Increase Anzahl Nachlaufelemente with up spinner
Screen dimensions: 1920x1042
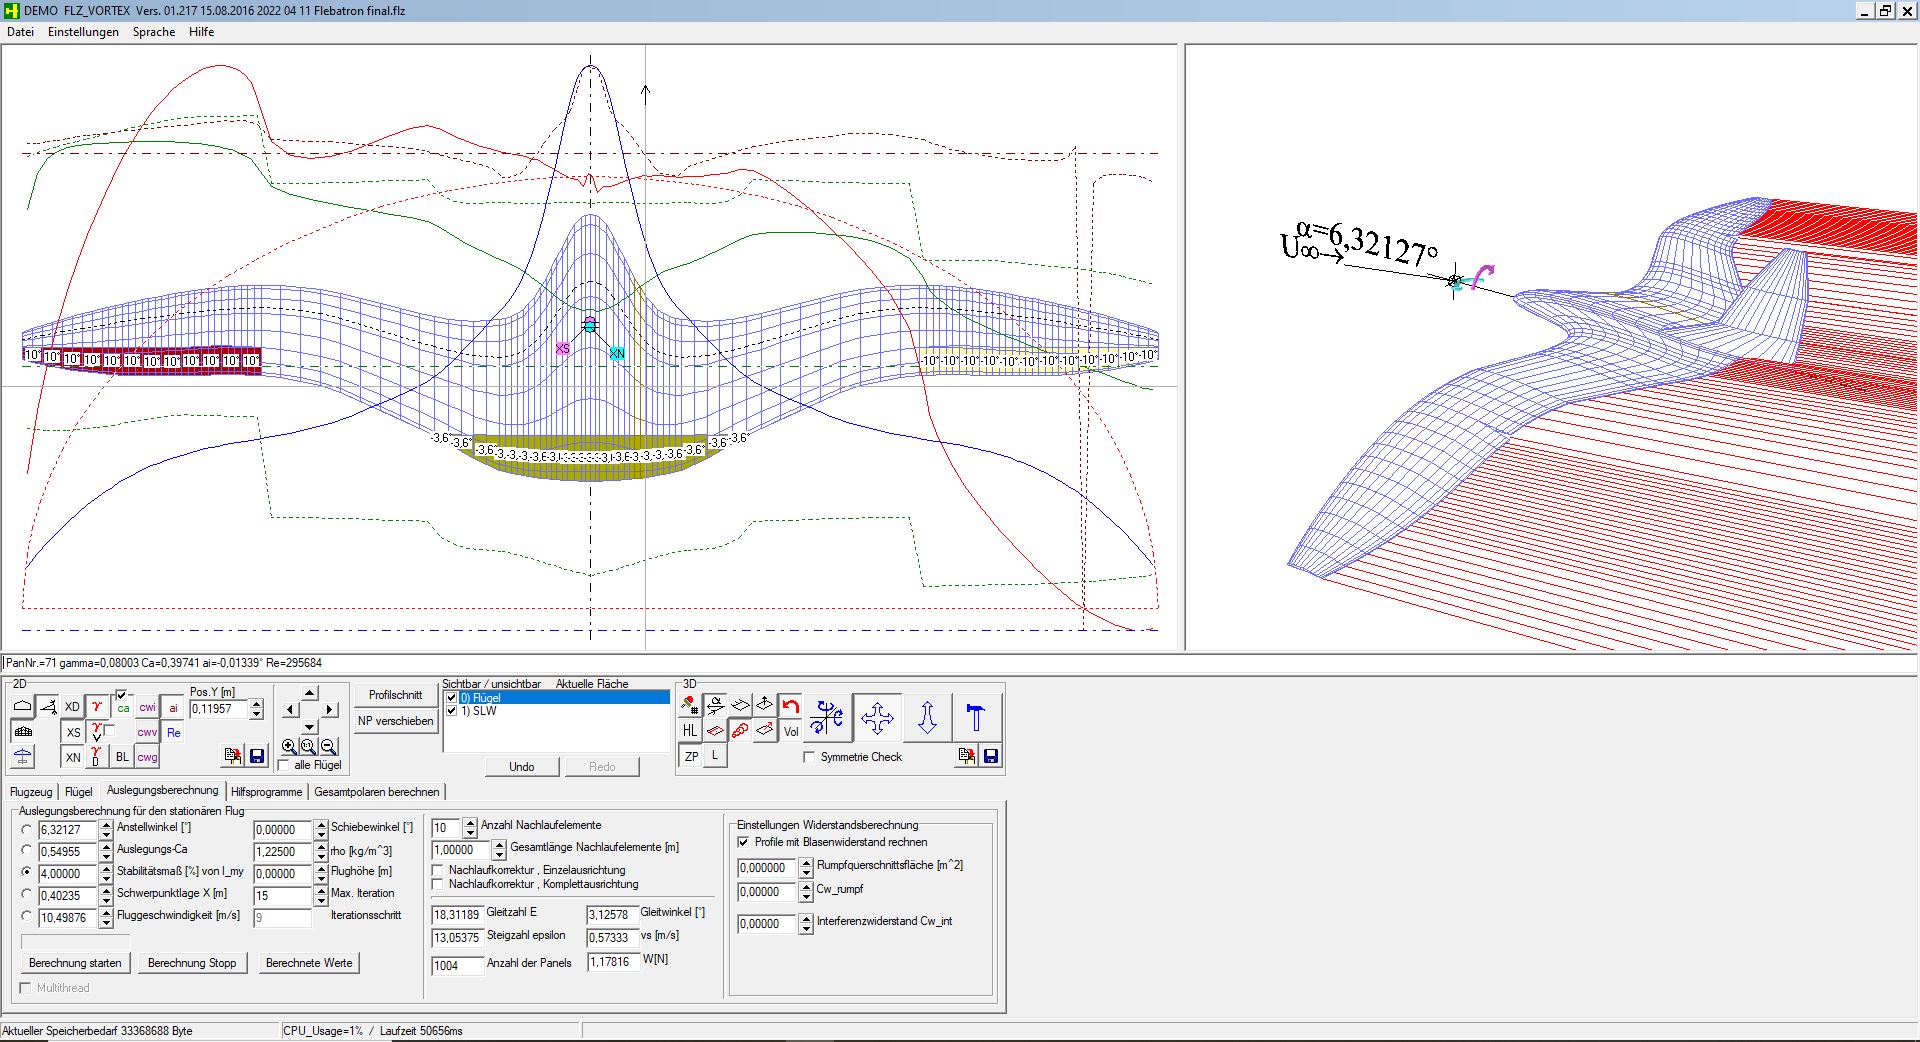(x=470, y=823)
